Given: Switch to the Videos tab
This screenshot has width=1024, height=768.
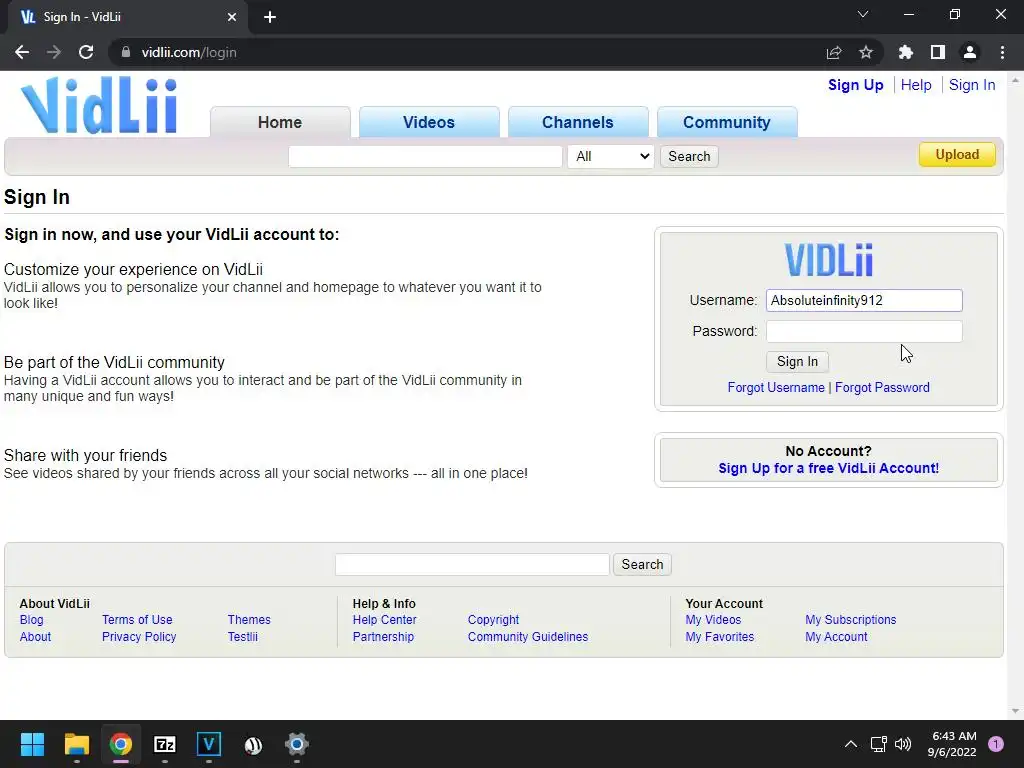Looking at the screenshot, I should point(429,122).
